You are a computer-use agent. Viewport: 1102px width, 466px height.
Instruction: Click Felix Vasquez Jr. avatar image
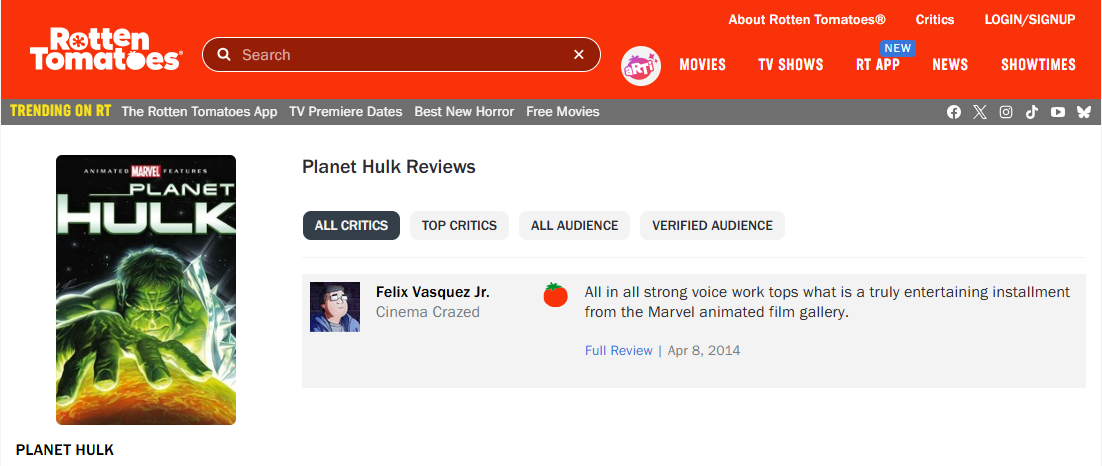[335, 307]
